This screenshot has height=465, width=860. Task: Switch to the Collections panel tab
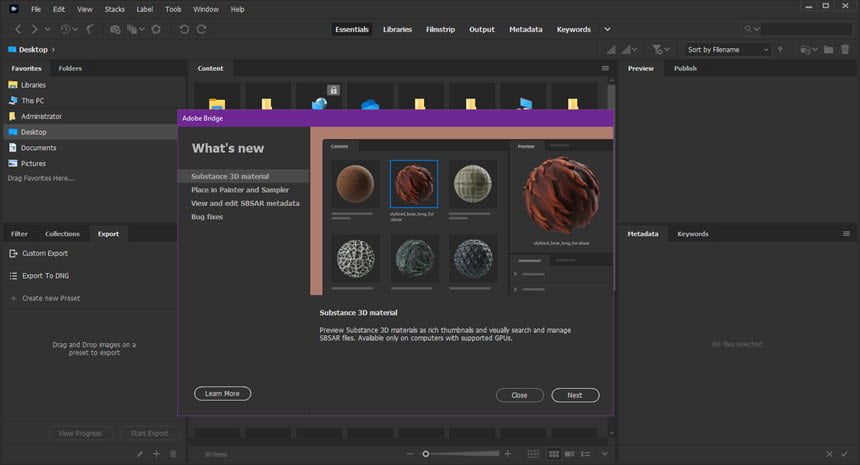click(62, 234)
